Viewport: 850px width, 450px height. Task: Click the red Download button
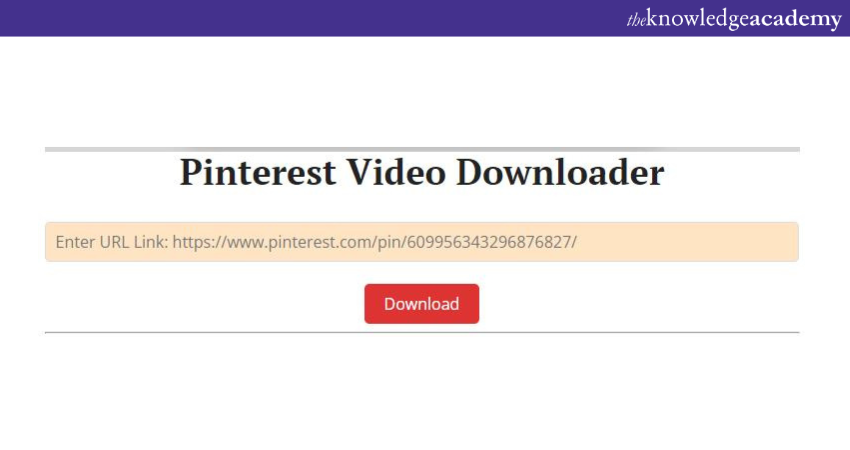click(x=421, y=304)
